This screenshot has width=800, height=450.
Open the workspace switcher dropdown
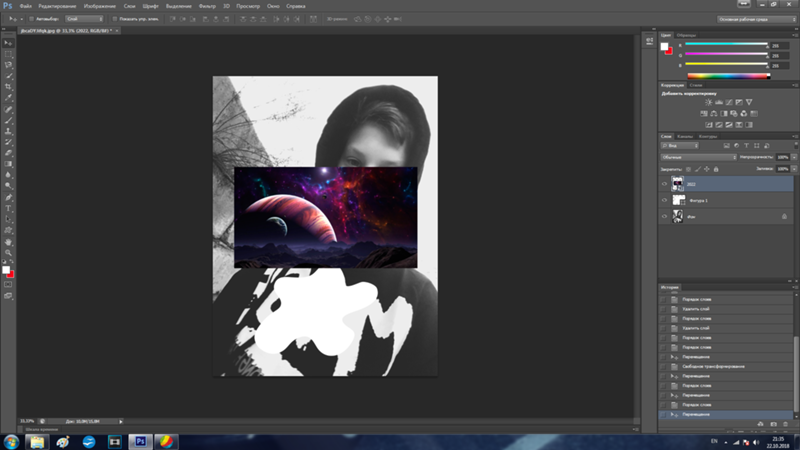click(757, 19)
